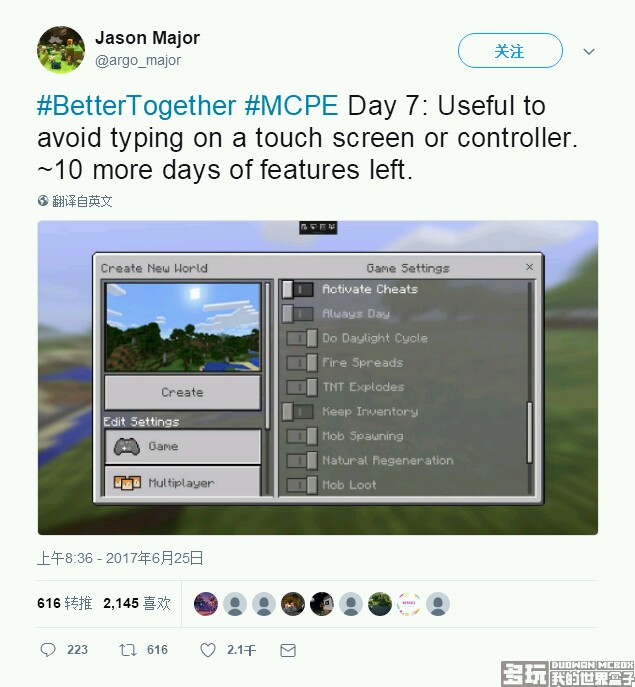The image size is (635, 687).
Task: Toggle the Keep Inventory switch
Action: click(298, 412)
